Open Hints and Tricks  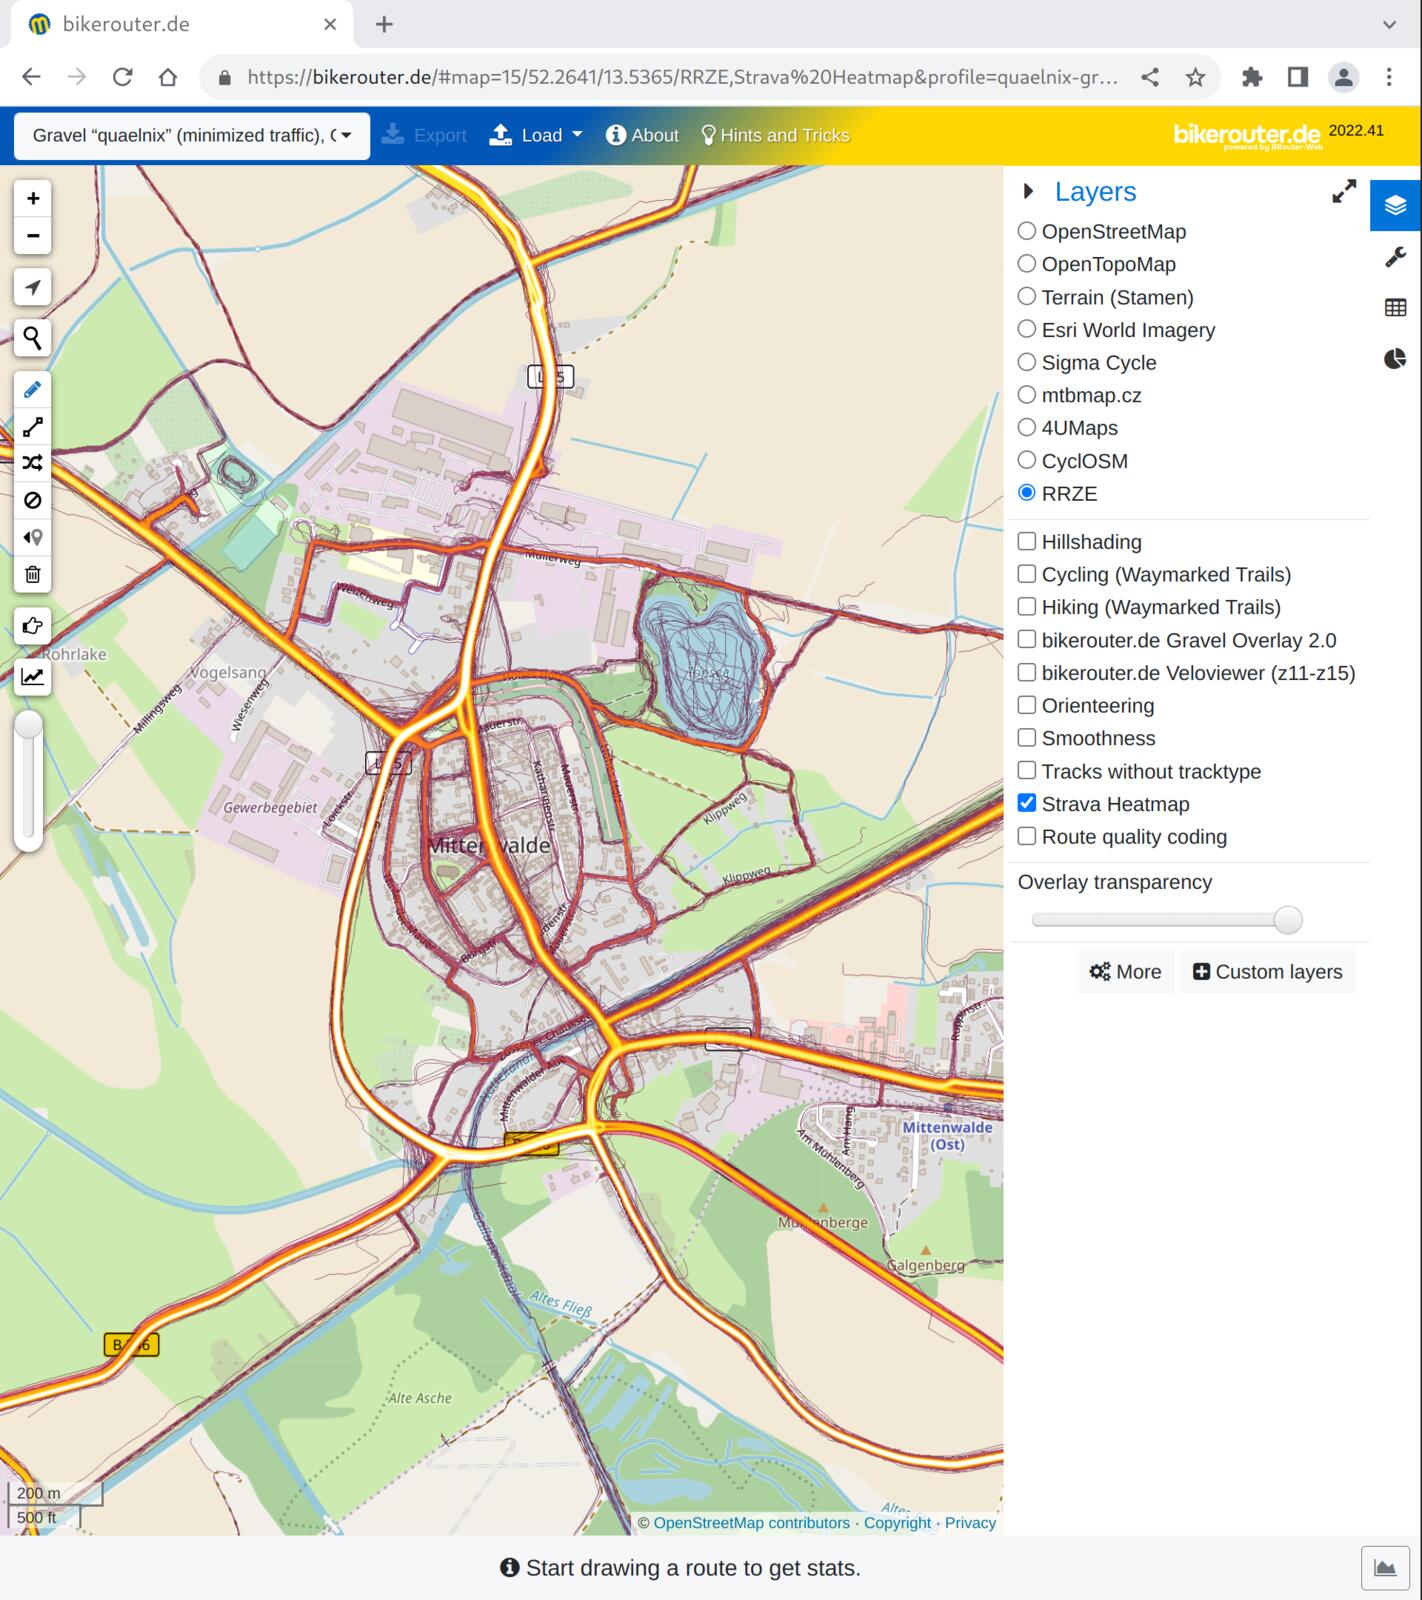point(775,135)
